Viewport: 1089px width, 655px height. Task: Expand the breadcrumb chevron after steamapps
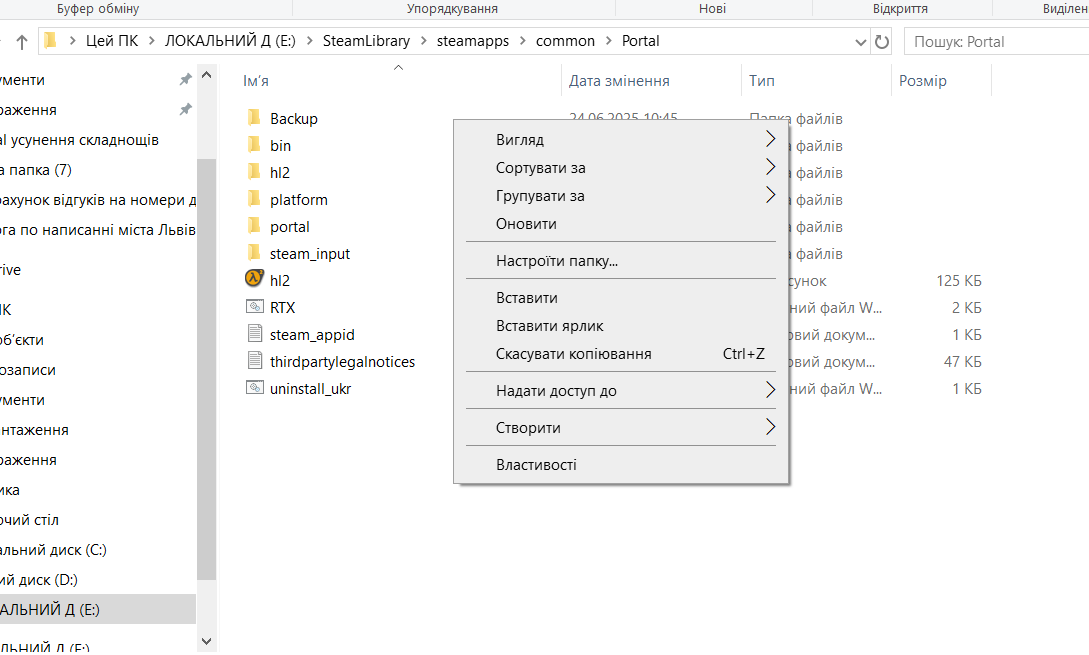click(522, 41)
